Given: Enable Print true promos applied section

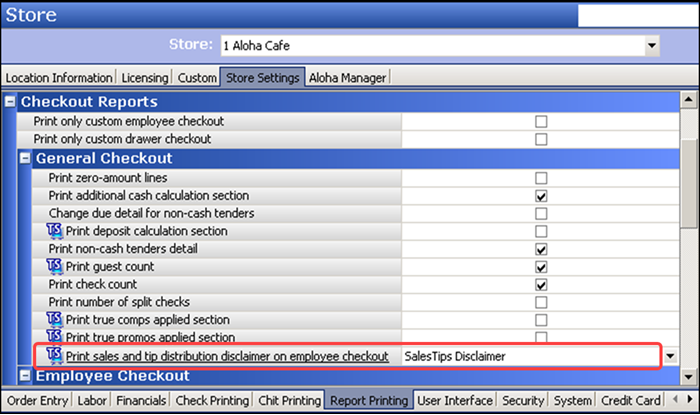Looking at the screenshot, I should [541, 336].
